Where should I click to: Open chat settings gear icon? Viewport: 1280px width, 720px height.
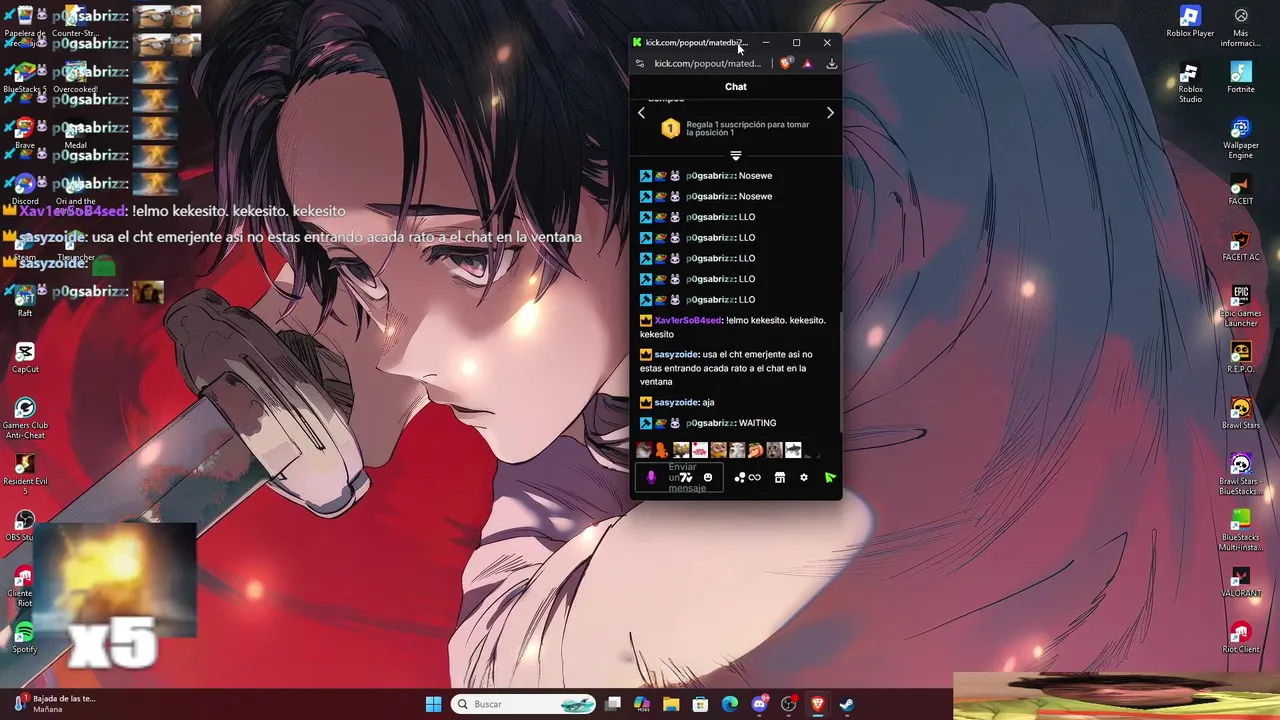point(804,478)
